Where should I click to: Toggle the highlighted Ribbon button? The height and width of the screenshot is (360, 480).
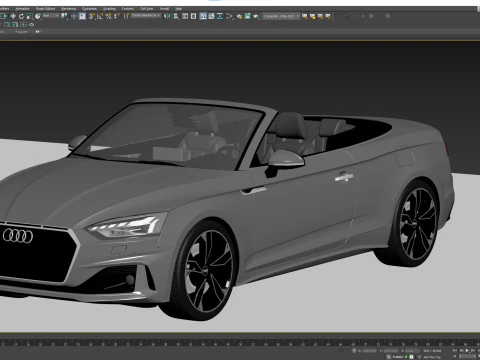(x=203, y=16)
